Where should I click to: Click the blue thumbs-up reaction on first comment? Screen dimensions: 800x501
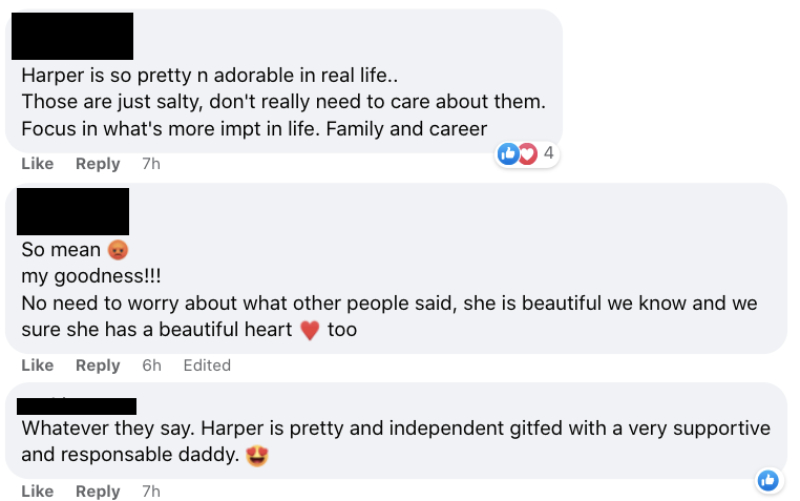[509, 154]
